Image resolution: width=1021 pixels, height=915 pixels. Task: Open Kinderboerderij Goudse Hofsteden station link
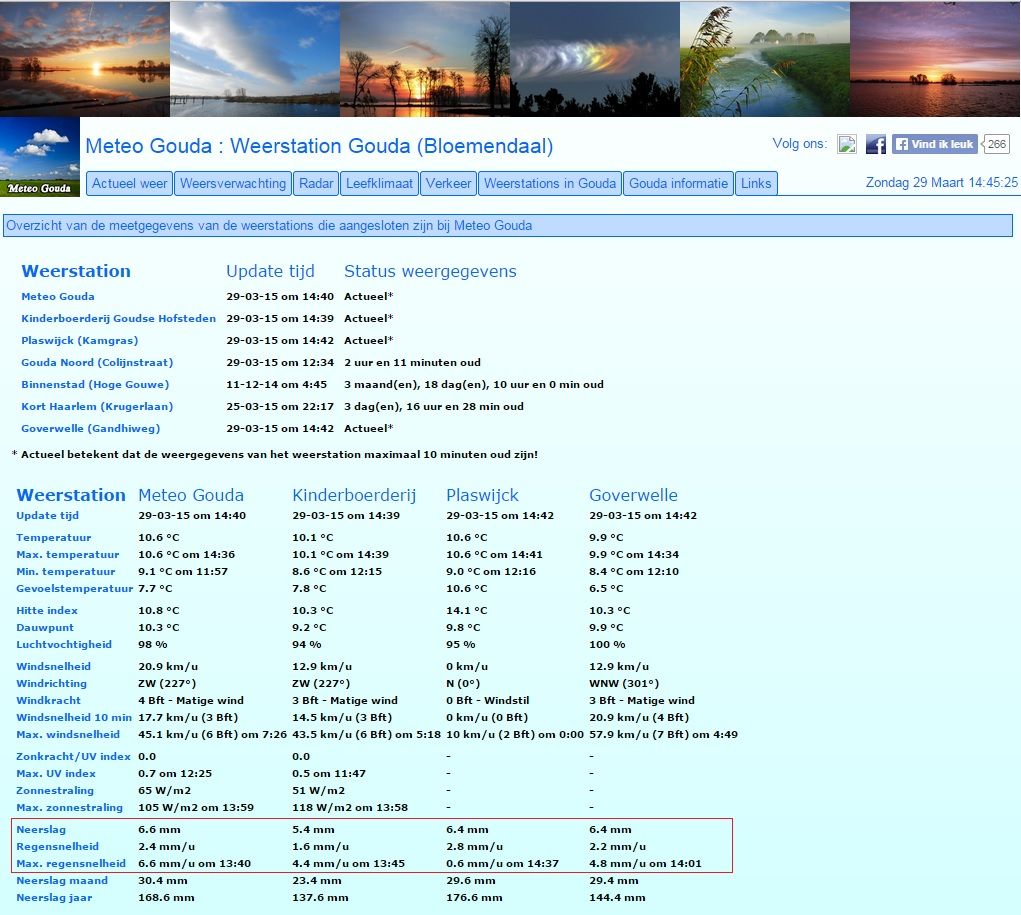coord(119,318)
